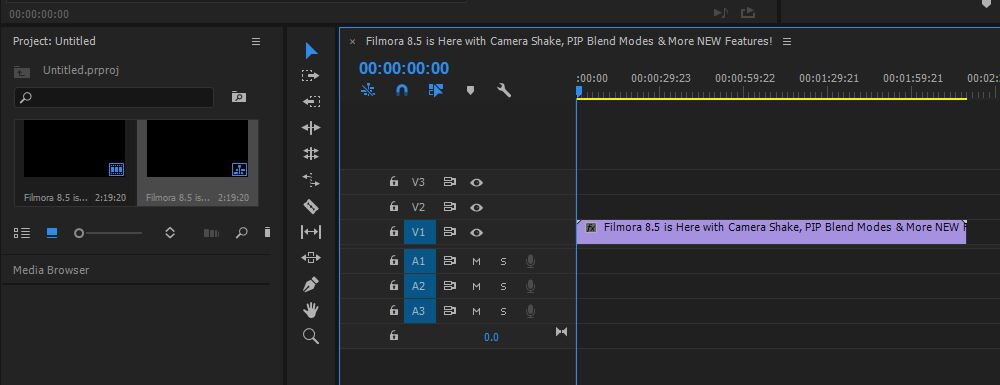This screenshot has height=385, width=1000.
Task: Add a marker to the timeline
Action: (470, 91)
